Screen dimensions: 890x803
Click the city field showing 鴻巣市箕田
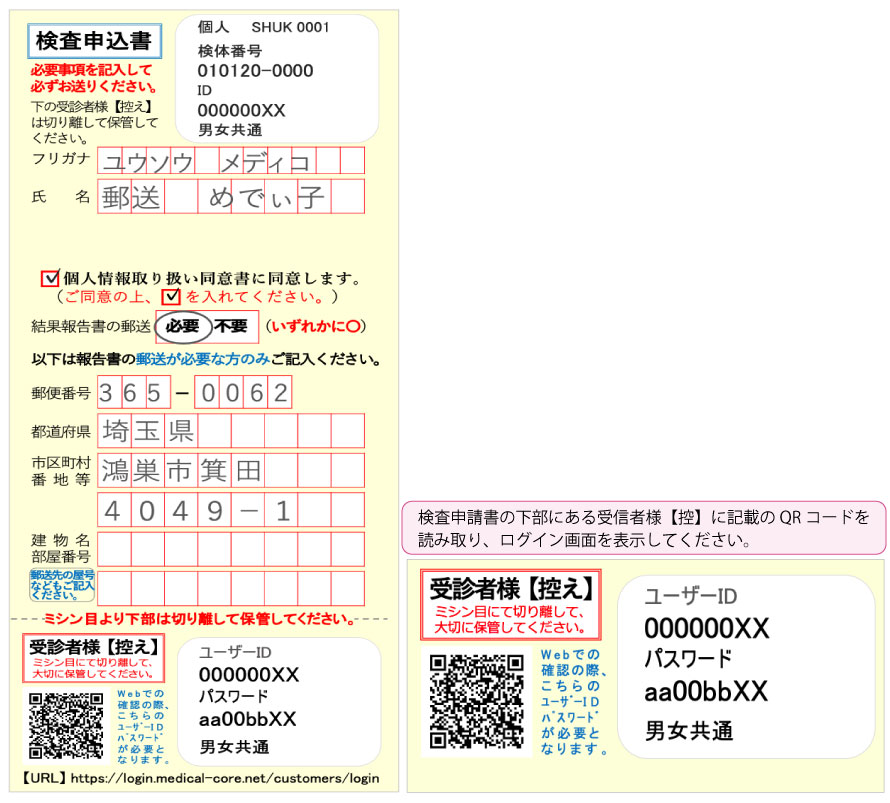coord(231,470)
